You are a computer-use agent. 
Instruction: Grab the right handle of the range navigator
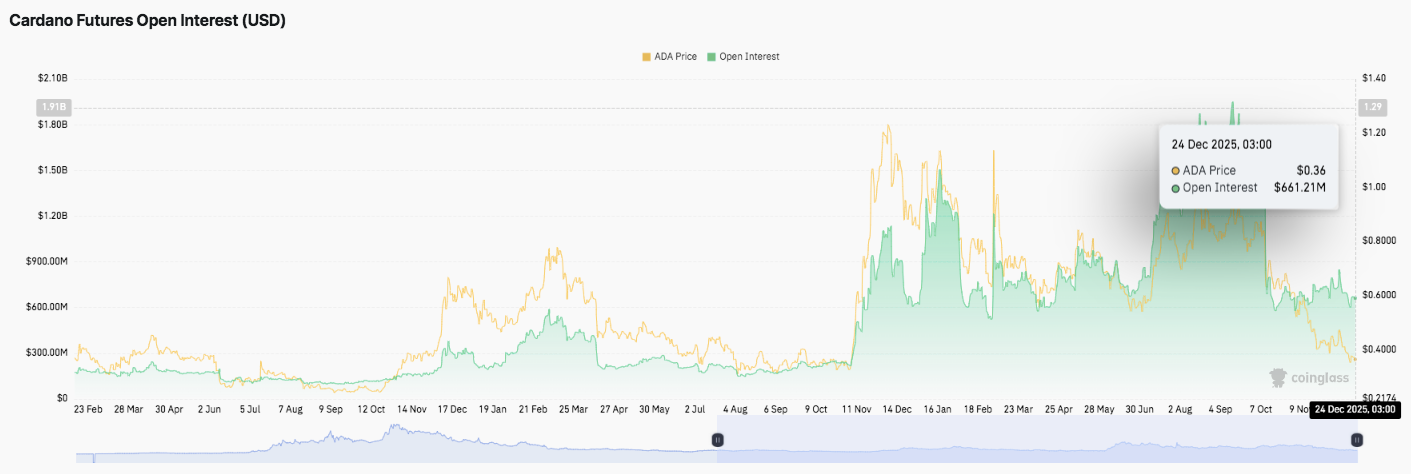(1356, 440)
